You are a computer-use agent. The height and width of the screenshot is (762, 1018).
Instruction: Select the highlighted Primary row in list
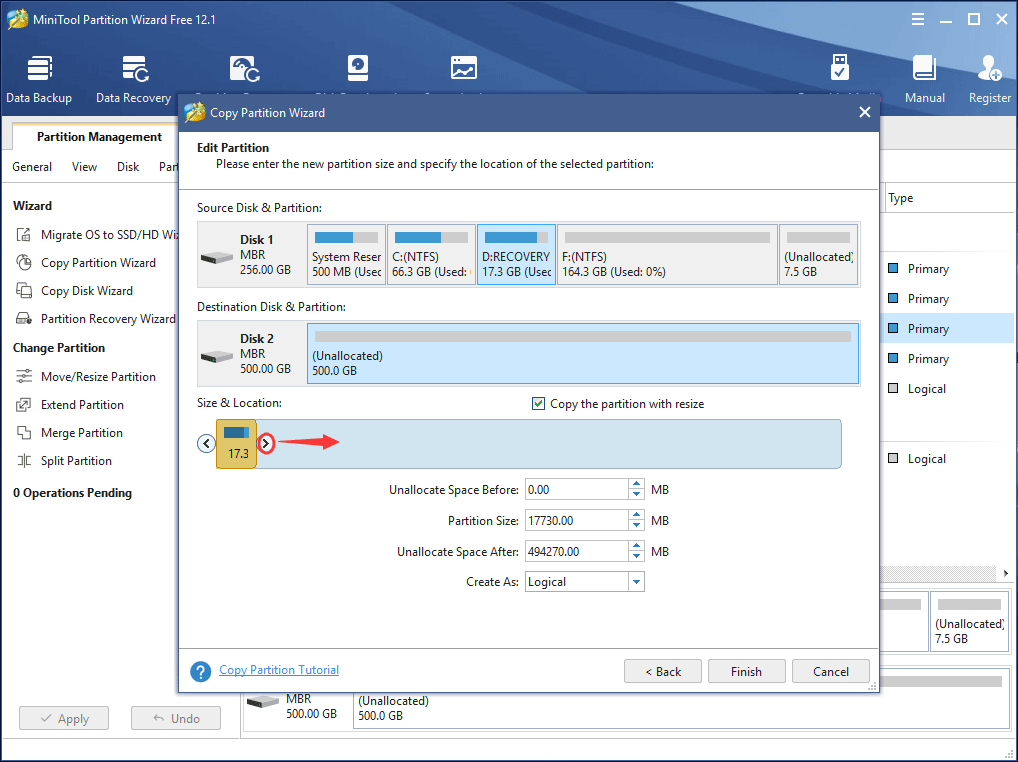[949, 328]
